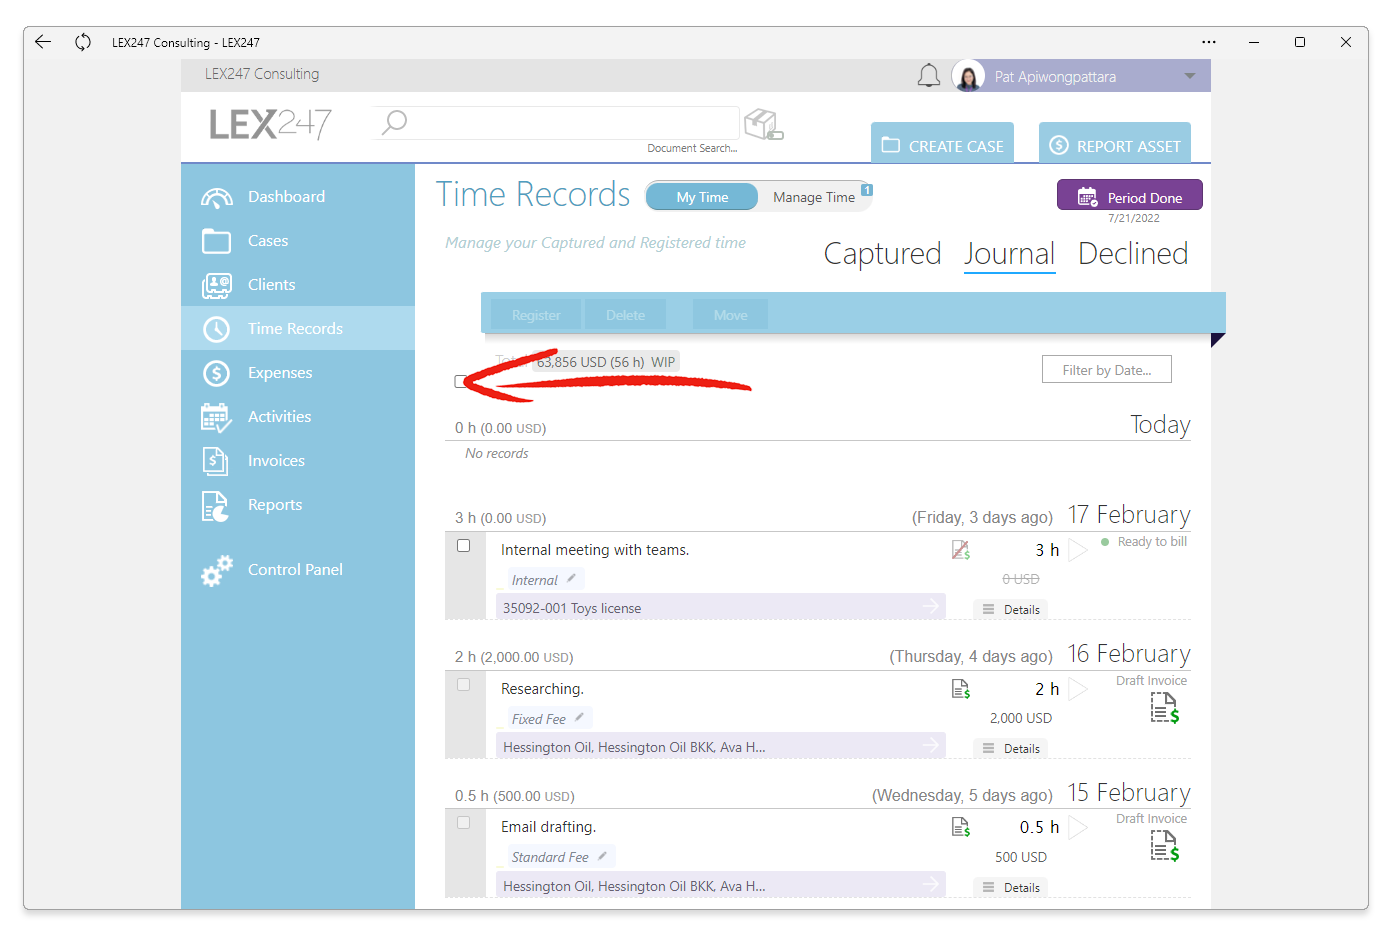Switch to Manage Time toggle
Image resolution: width=1391 pixels, height=935 pixels.
(x=814, y=197)
